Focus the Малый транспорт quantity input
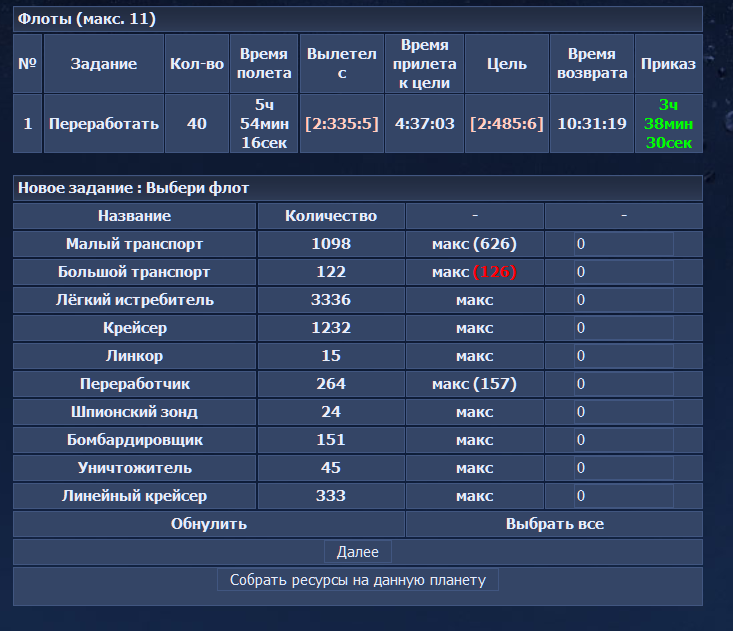This screenshot has height=631, width=733. point(623,244)
